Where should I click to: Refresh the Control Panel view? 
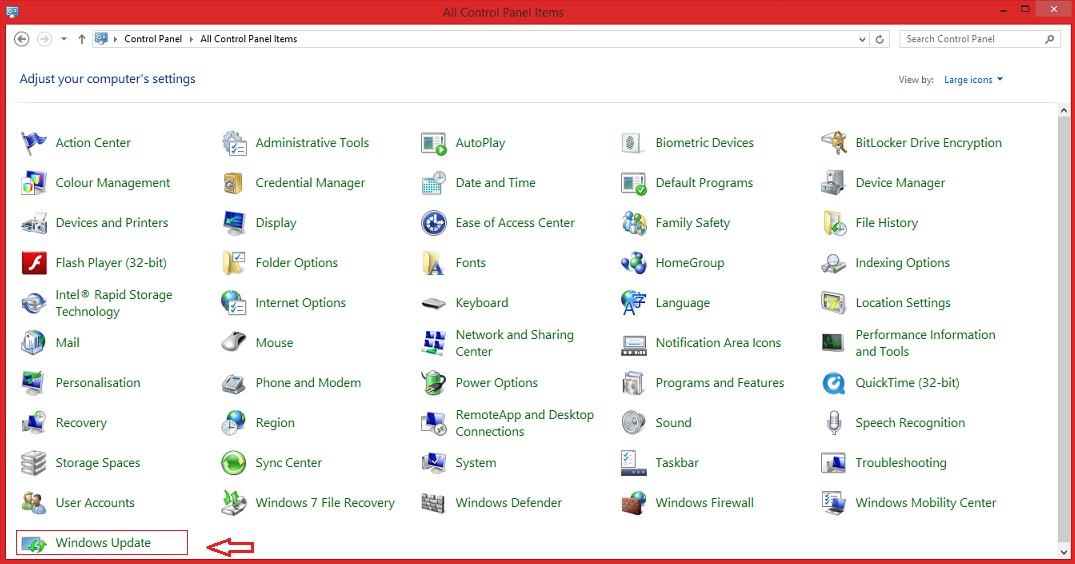880,40
